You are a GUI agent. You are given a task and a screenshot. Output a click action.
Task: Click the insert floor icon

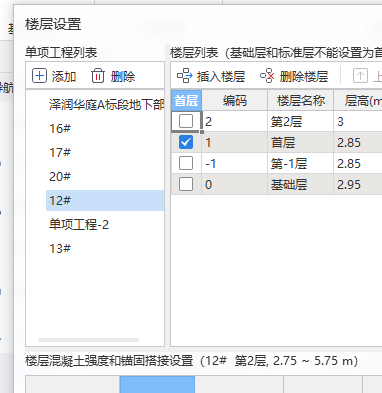point(184,76)
